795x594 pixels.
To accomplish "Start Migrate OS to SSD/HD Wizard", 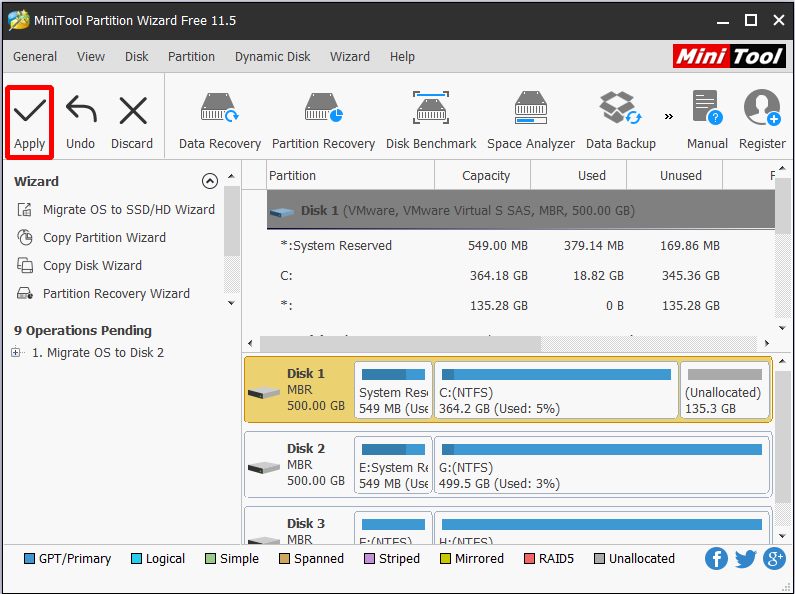I will click(x=129, y=209).
